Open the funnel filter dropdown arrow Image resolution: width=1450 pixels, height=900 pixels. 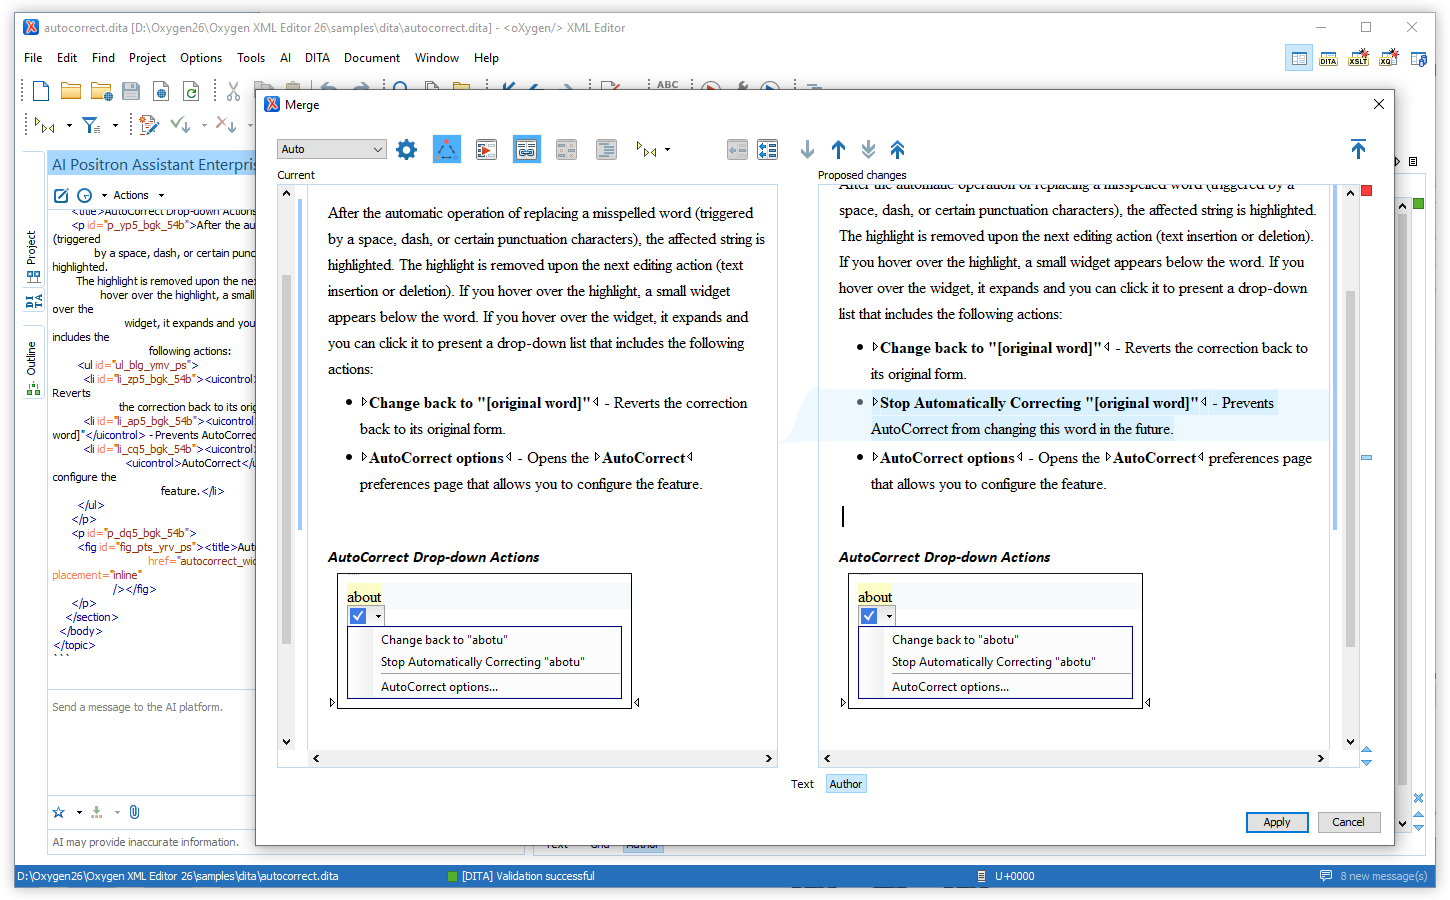tap(115, 126)
